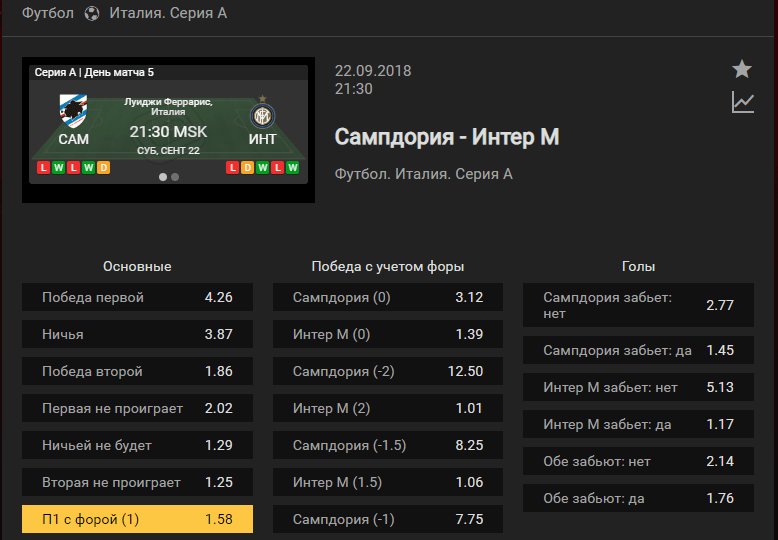Viewport: 778px width, 540px height.
Task: Select Победа второй odds 1.86
Action: coord(137,371)
